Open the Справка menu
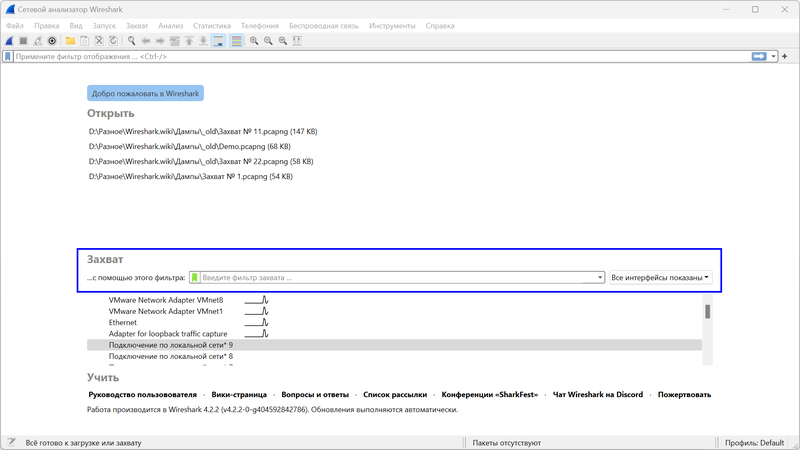This screenshot has width=800, height=450. coord(440,26)
